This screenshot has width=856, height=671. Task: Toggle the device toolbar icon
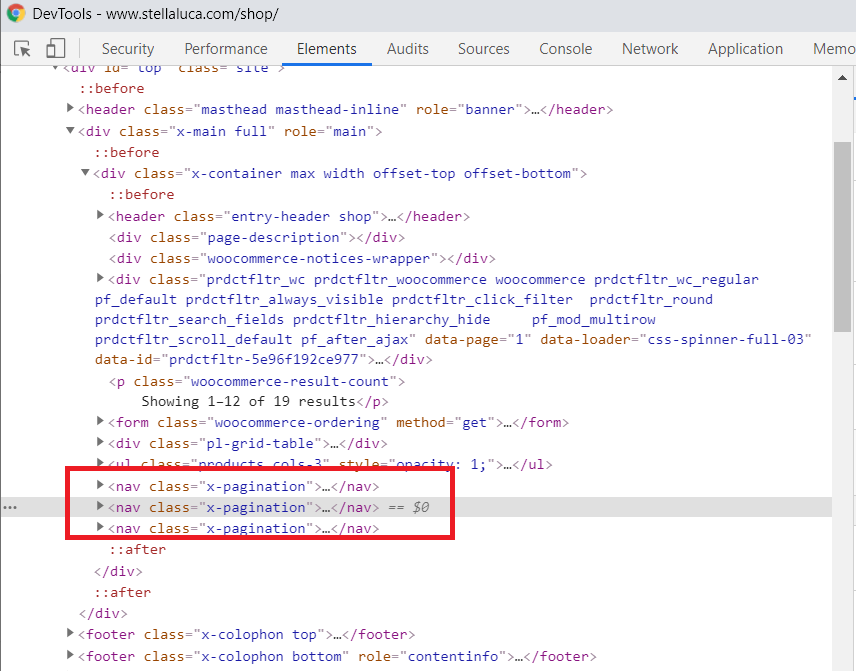[56, 49]
